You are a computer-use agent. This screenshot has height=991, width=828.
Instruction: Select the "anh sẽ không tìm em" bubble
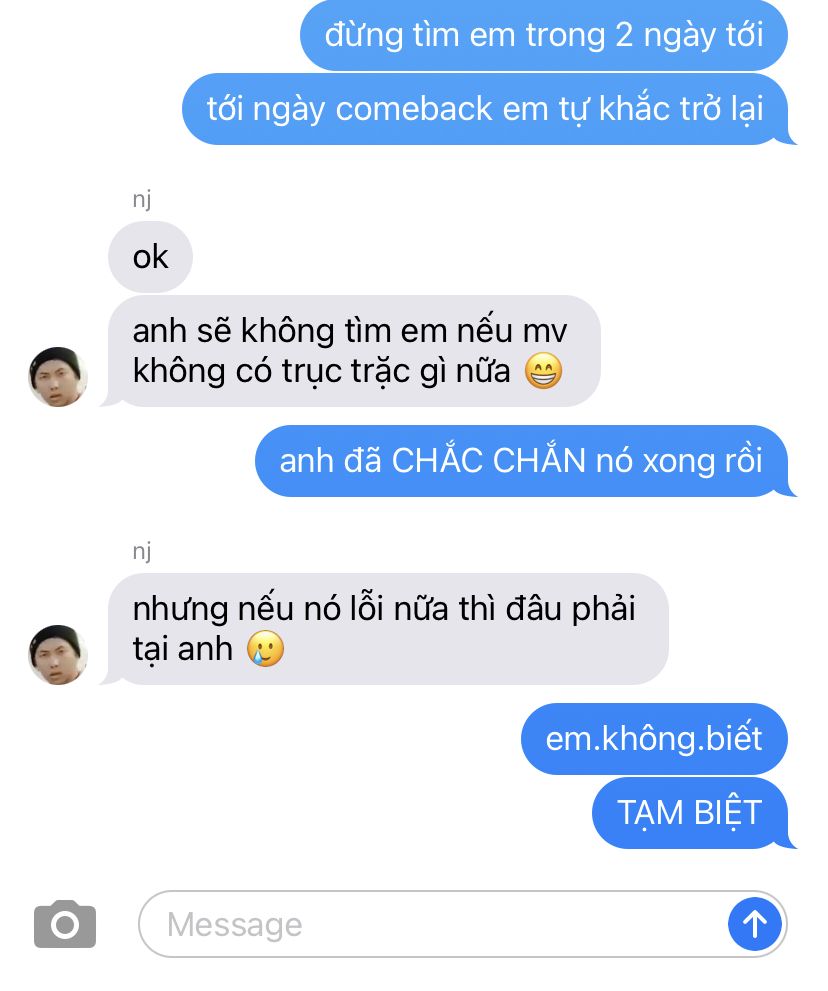[353, 351]
